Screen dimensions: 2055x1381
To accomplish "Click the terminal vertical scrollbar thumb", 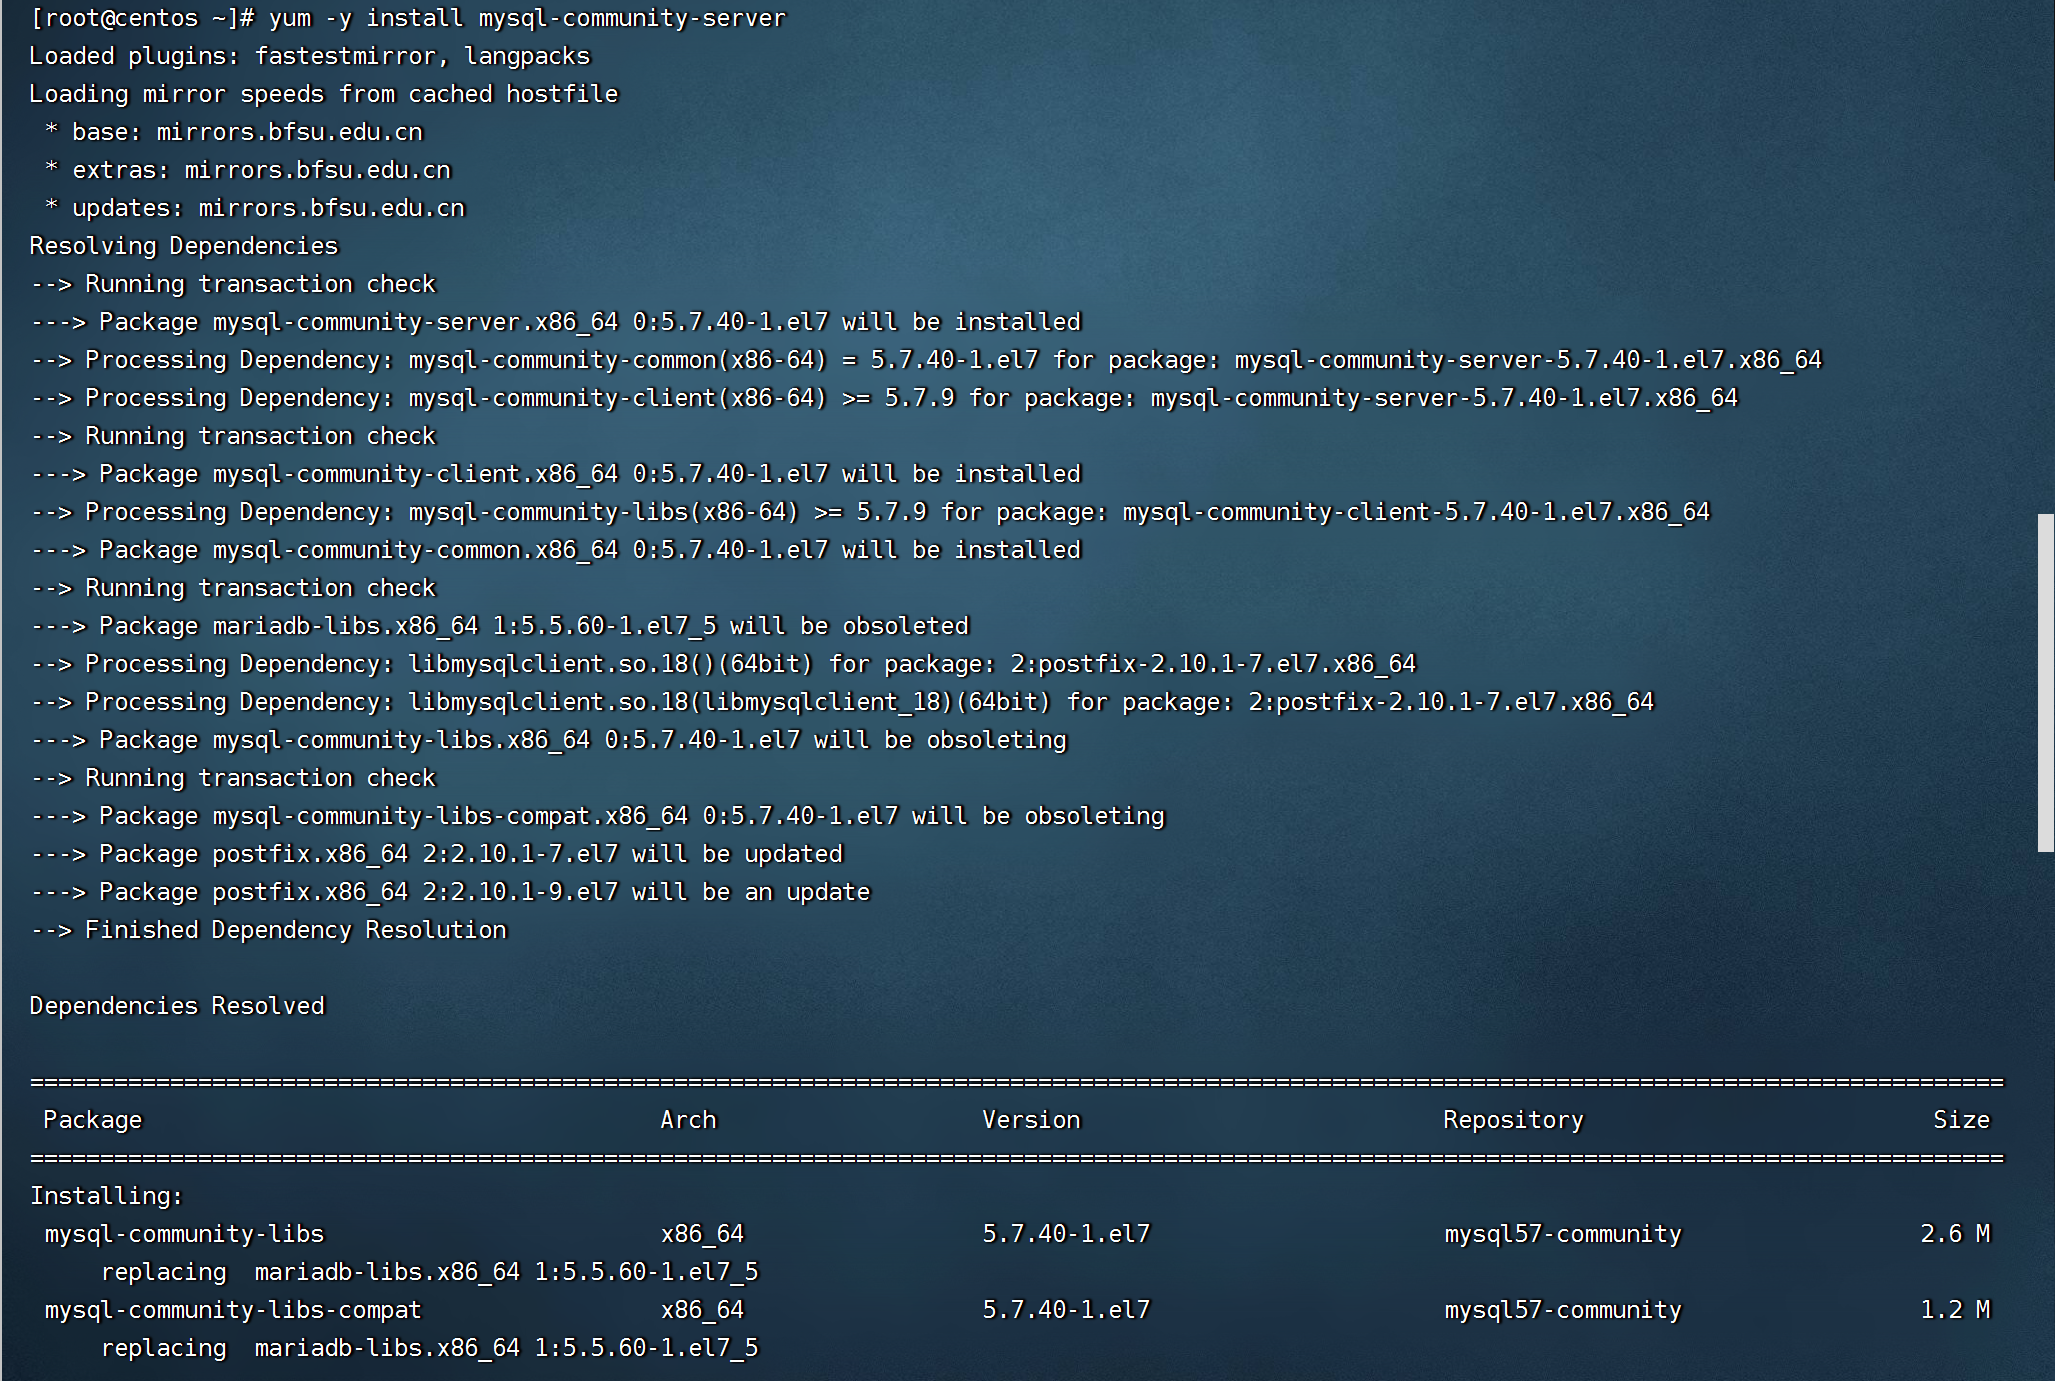I will point(2045,683).
